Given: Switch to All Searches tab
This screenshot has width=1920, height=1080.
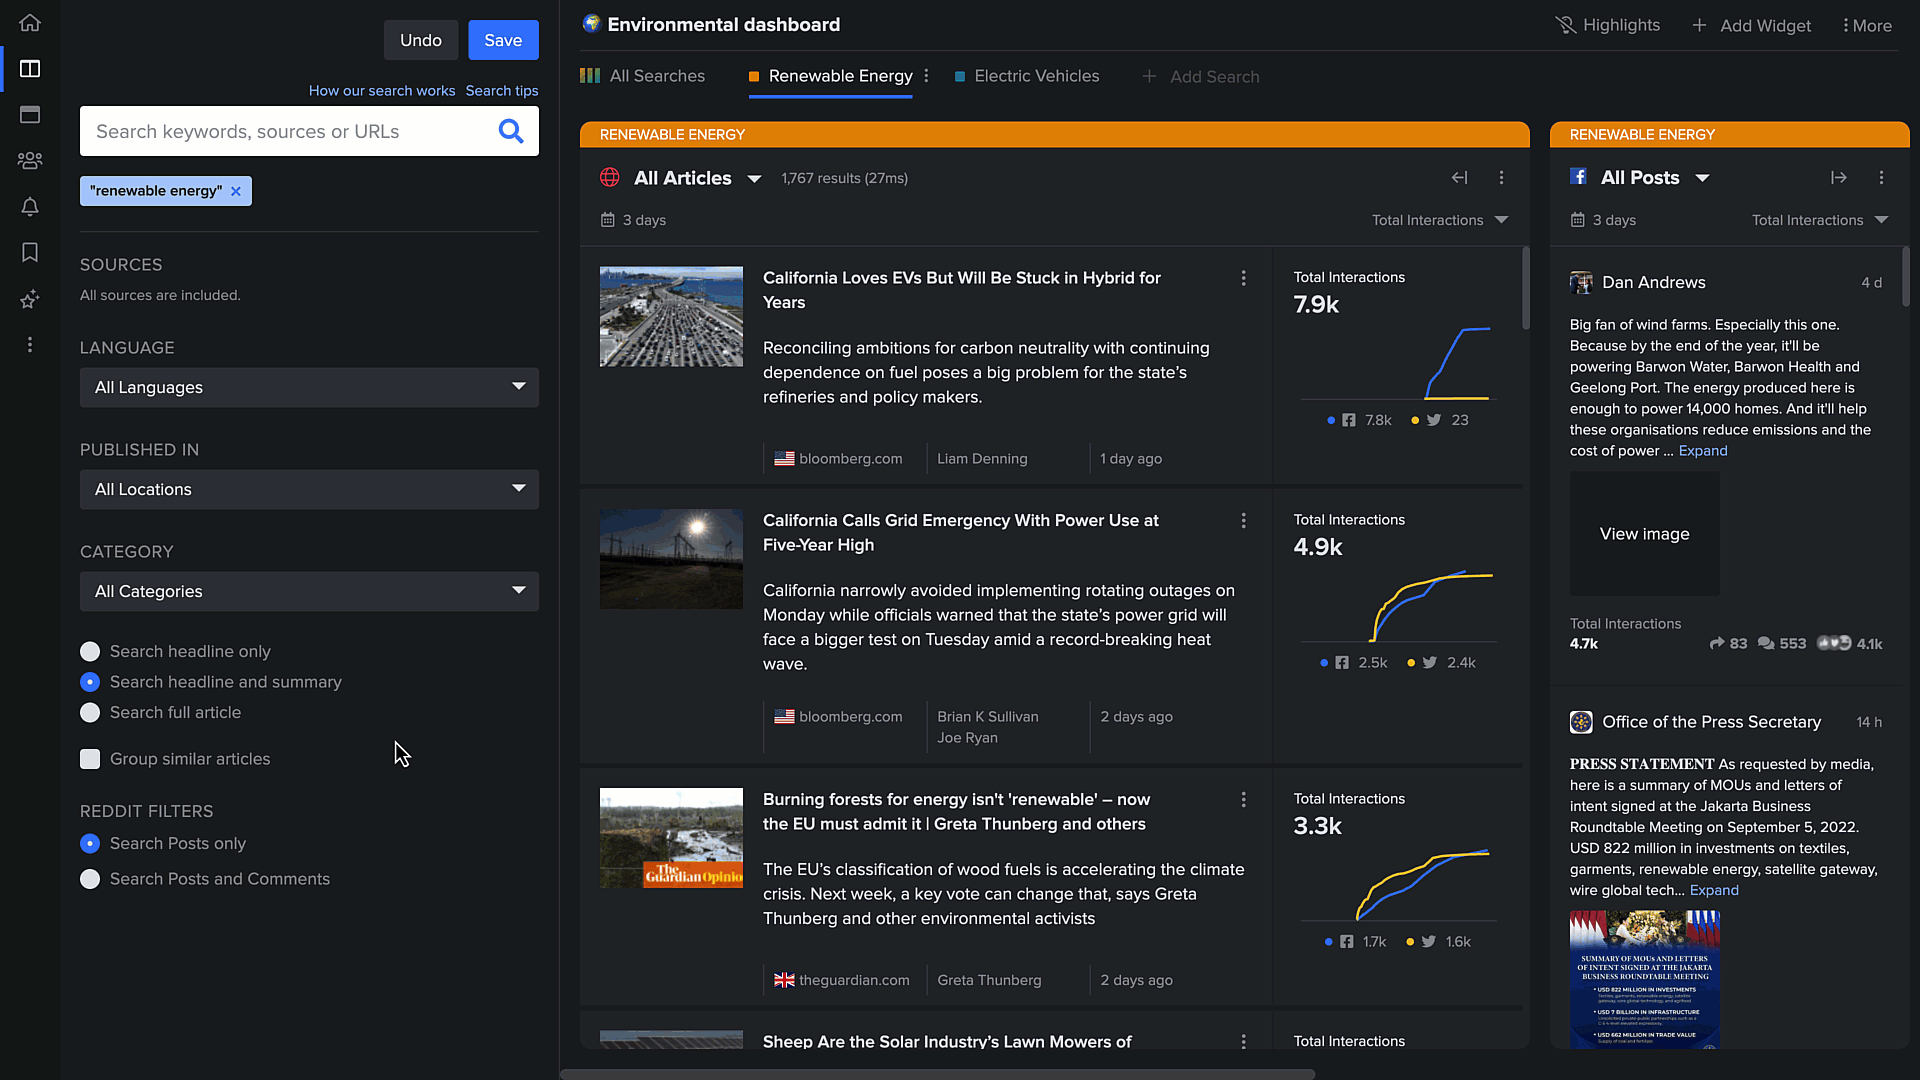Looking at the screenshot, I should tap(643, 76).
